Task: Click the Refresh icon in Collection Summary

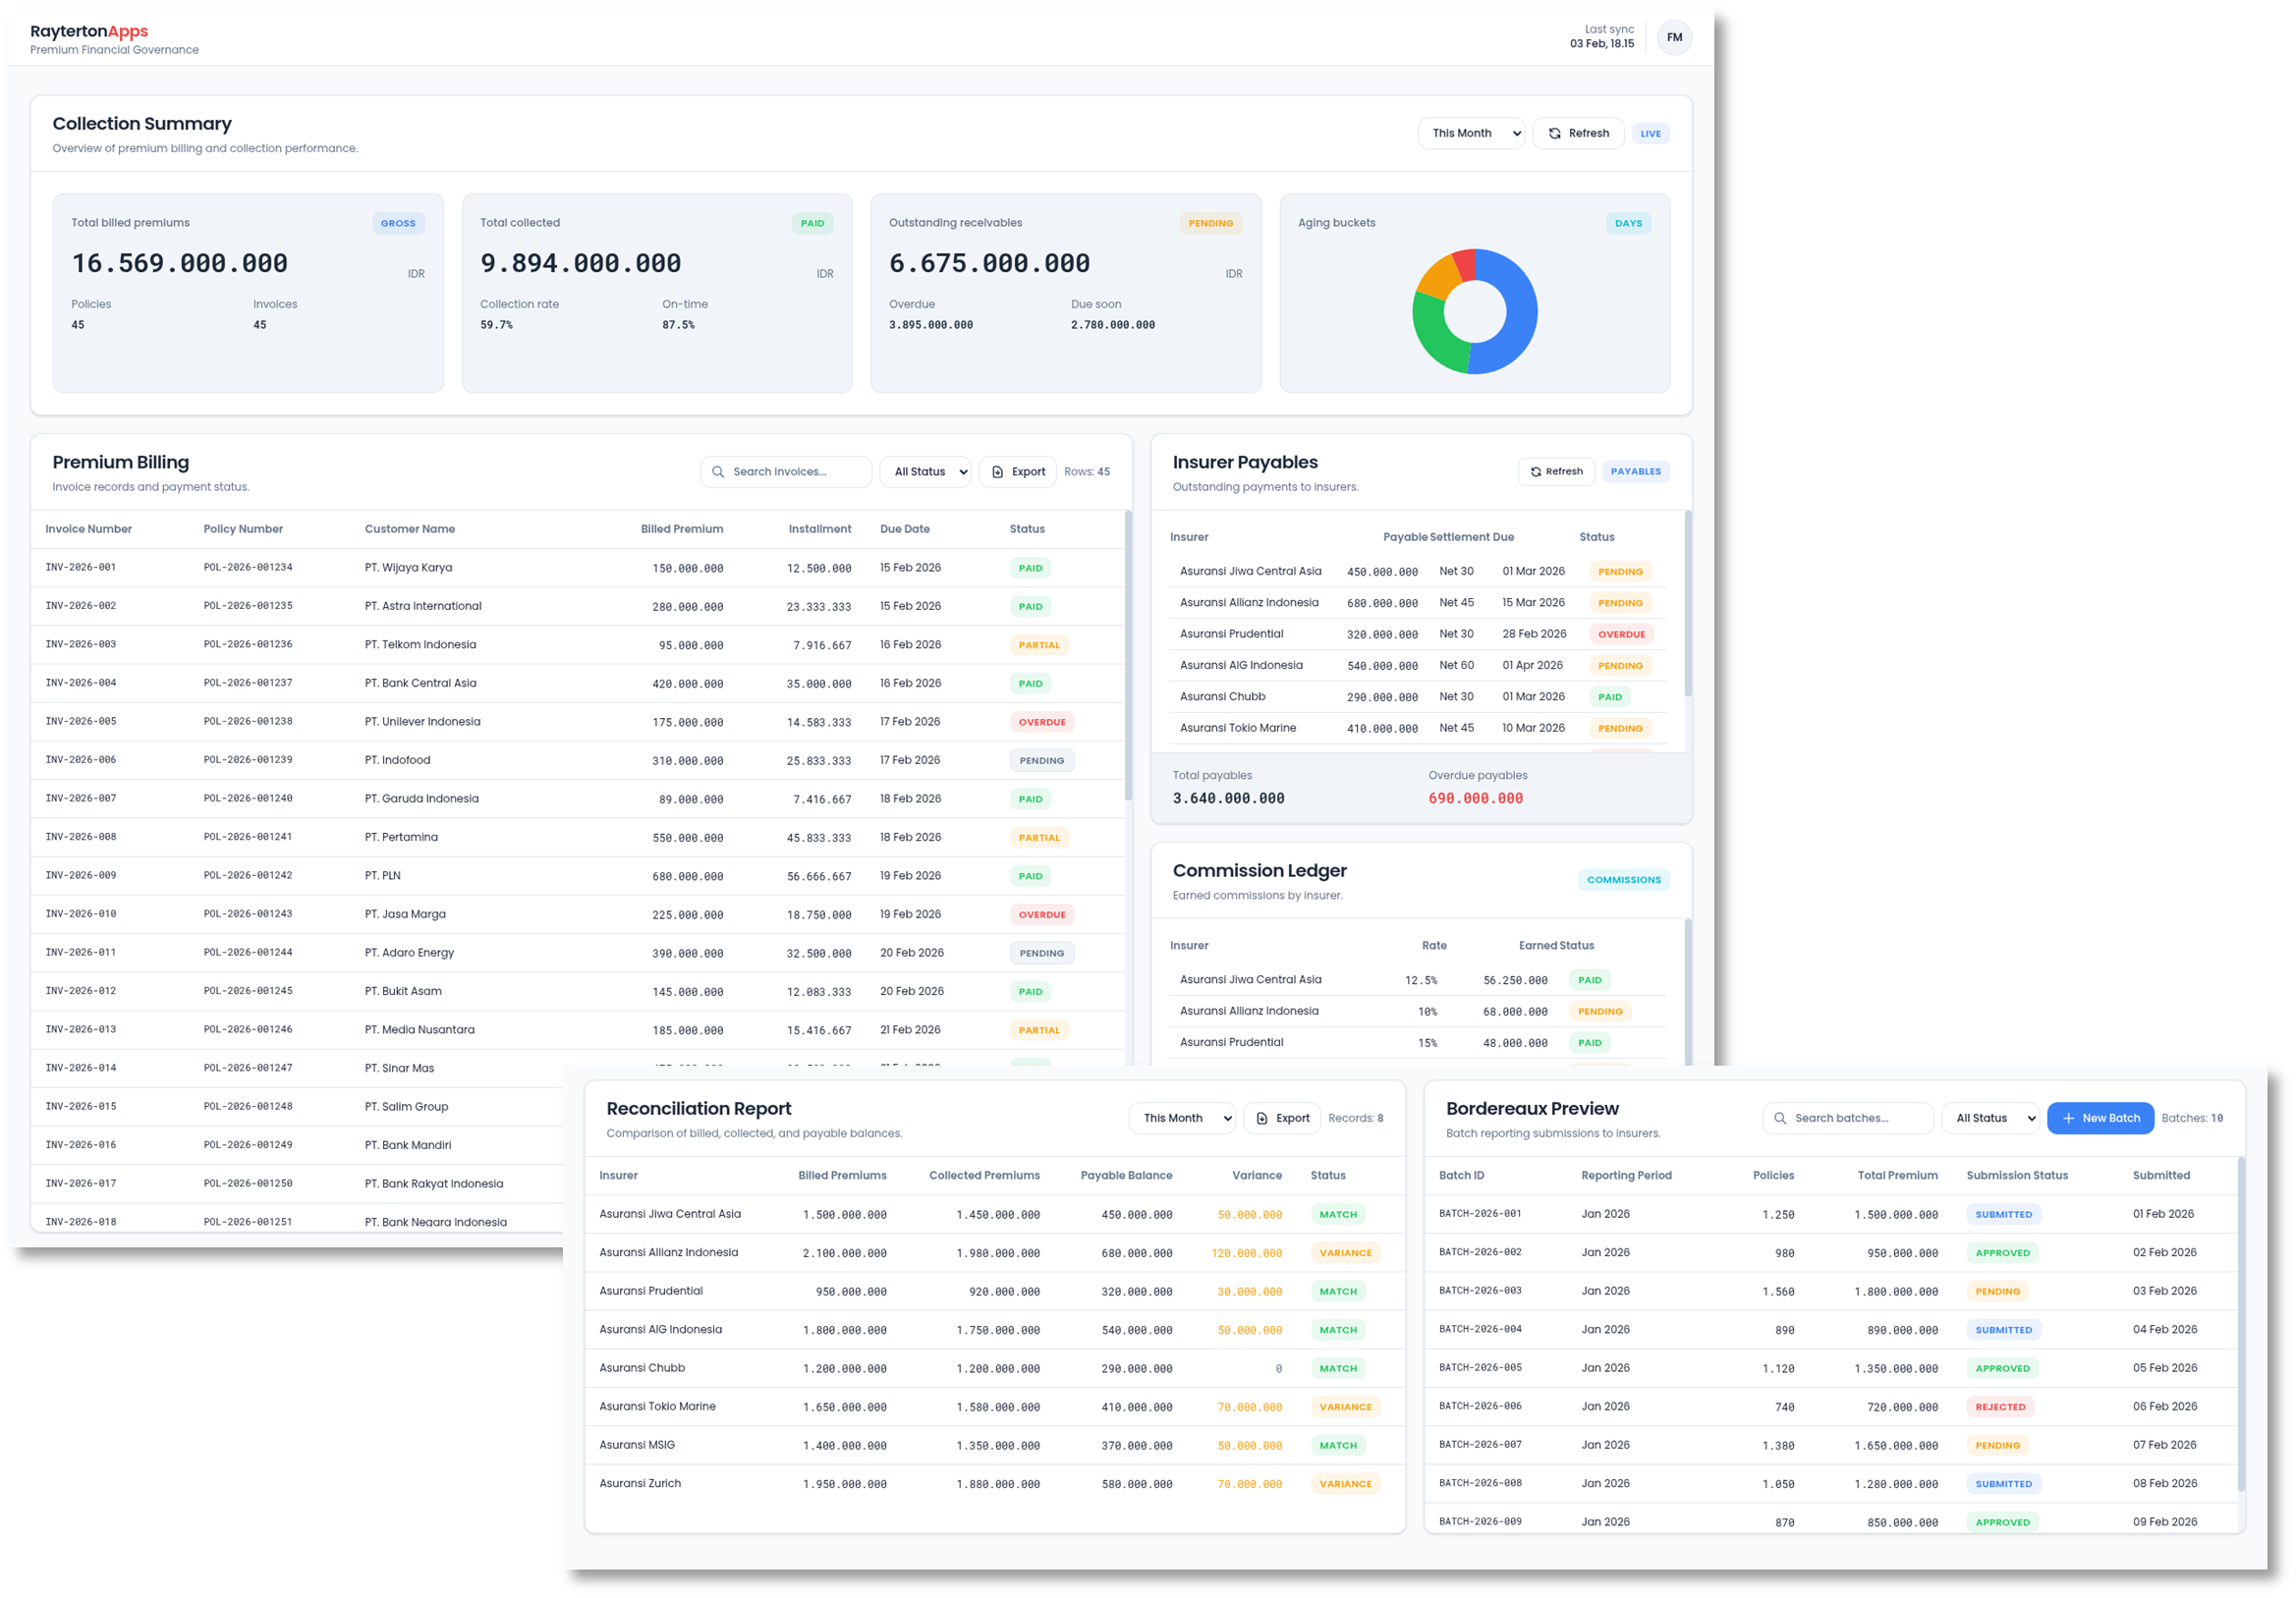Action: (1556, 133)
